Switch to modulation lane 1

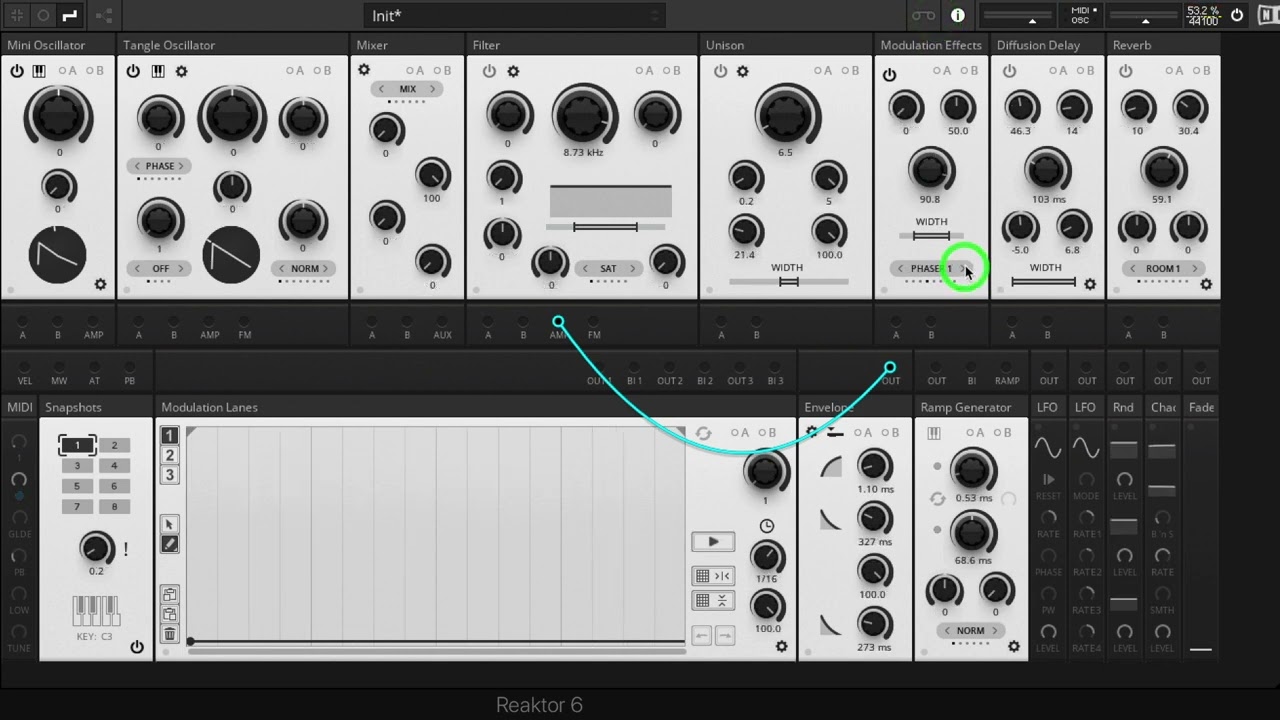pos(169,435)
